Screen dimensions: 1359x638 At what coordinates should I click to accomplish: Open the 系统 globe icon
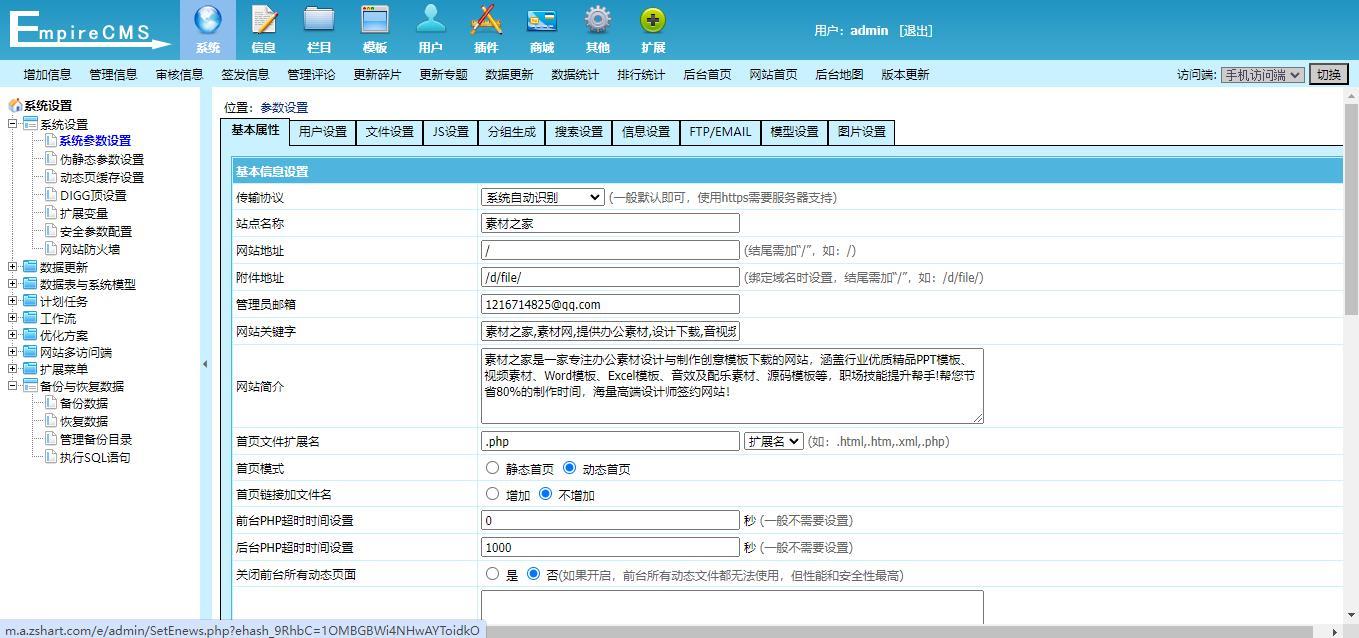pos(208,20)
